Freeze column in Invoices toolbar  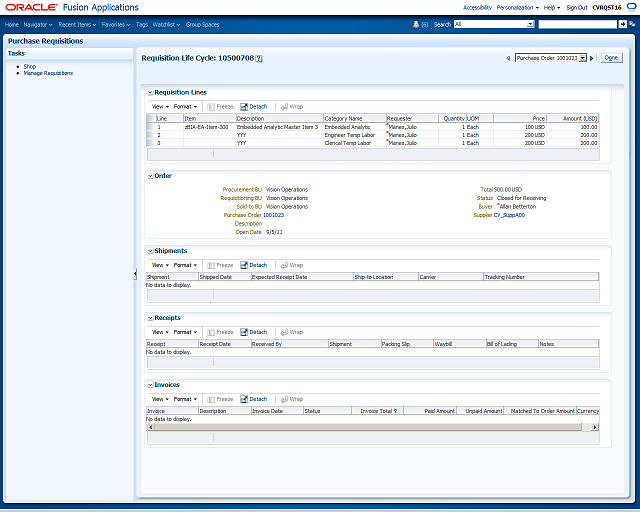220,399
